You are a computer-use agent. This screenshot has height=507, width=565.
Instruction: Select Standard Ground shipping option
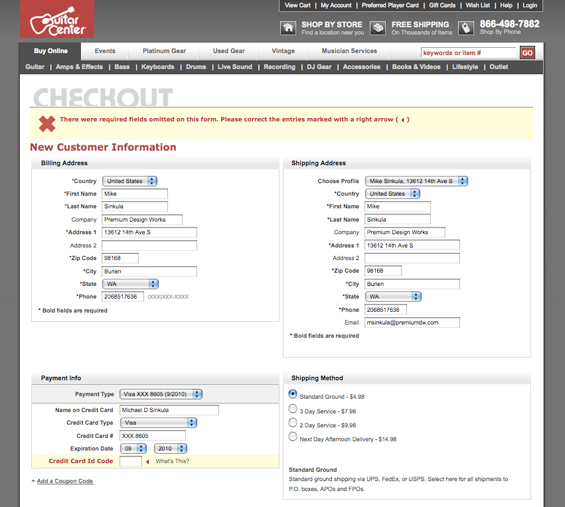tap(293, 394)
